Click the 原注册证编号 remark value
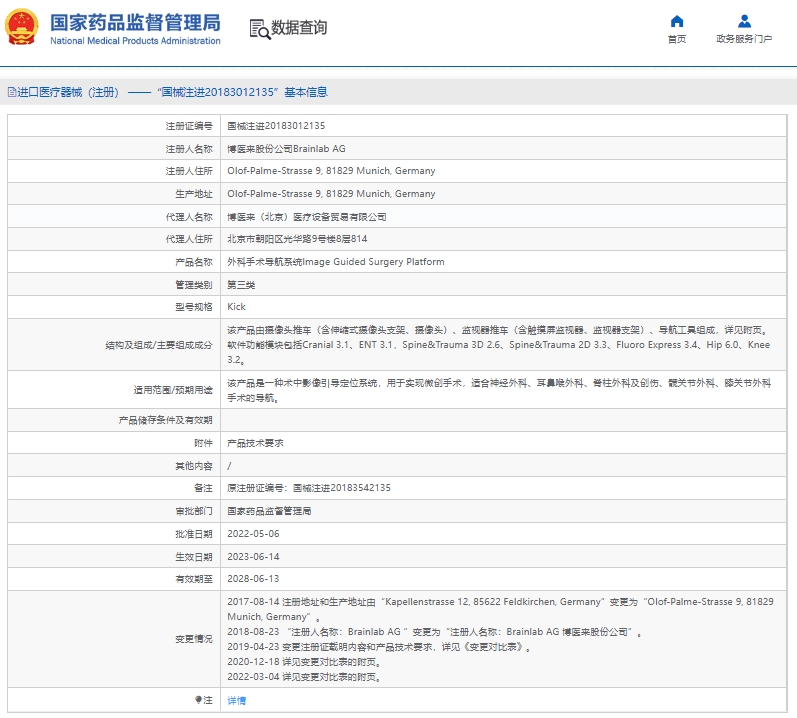 click(x=309, y=488)
